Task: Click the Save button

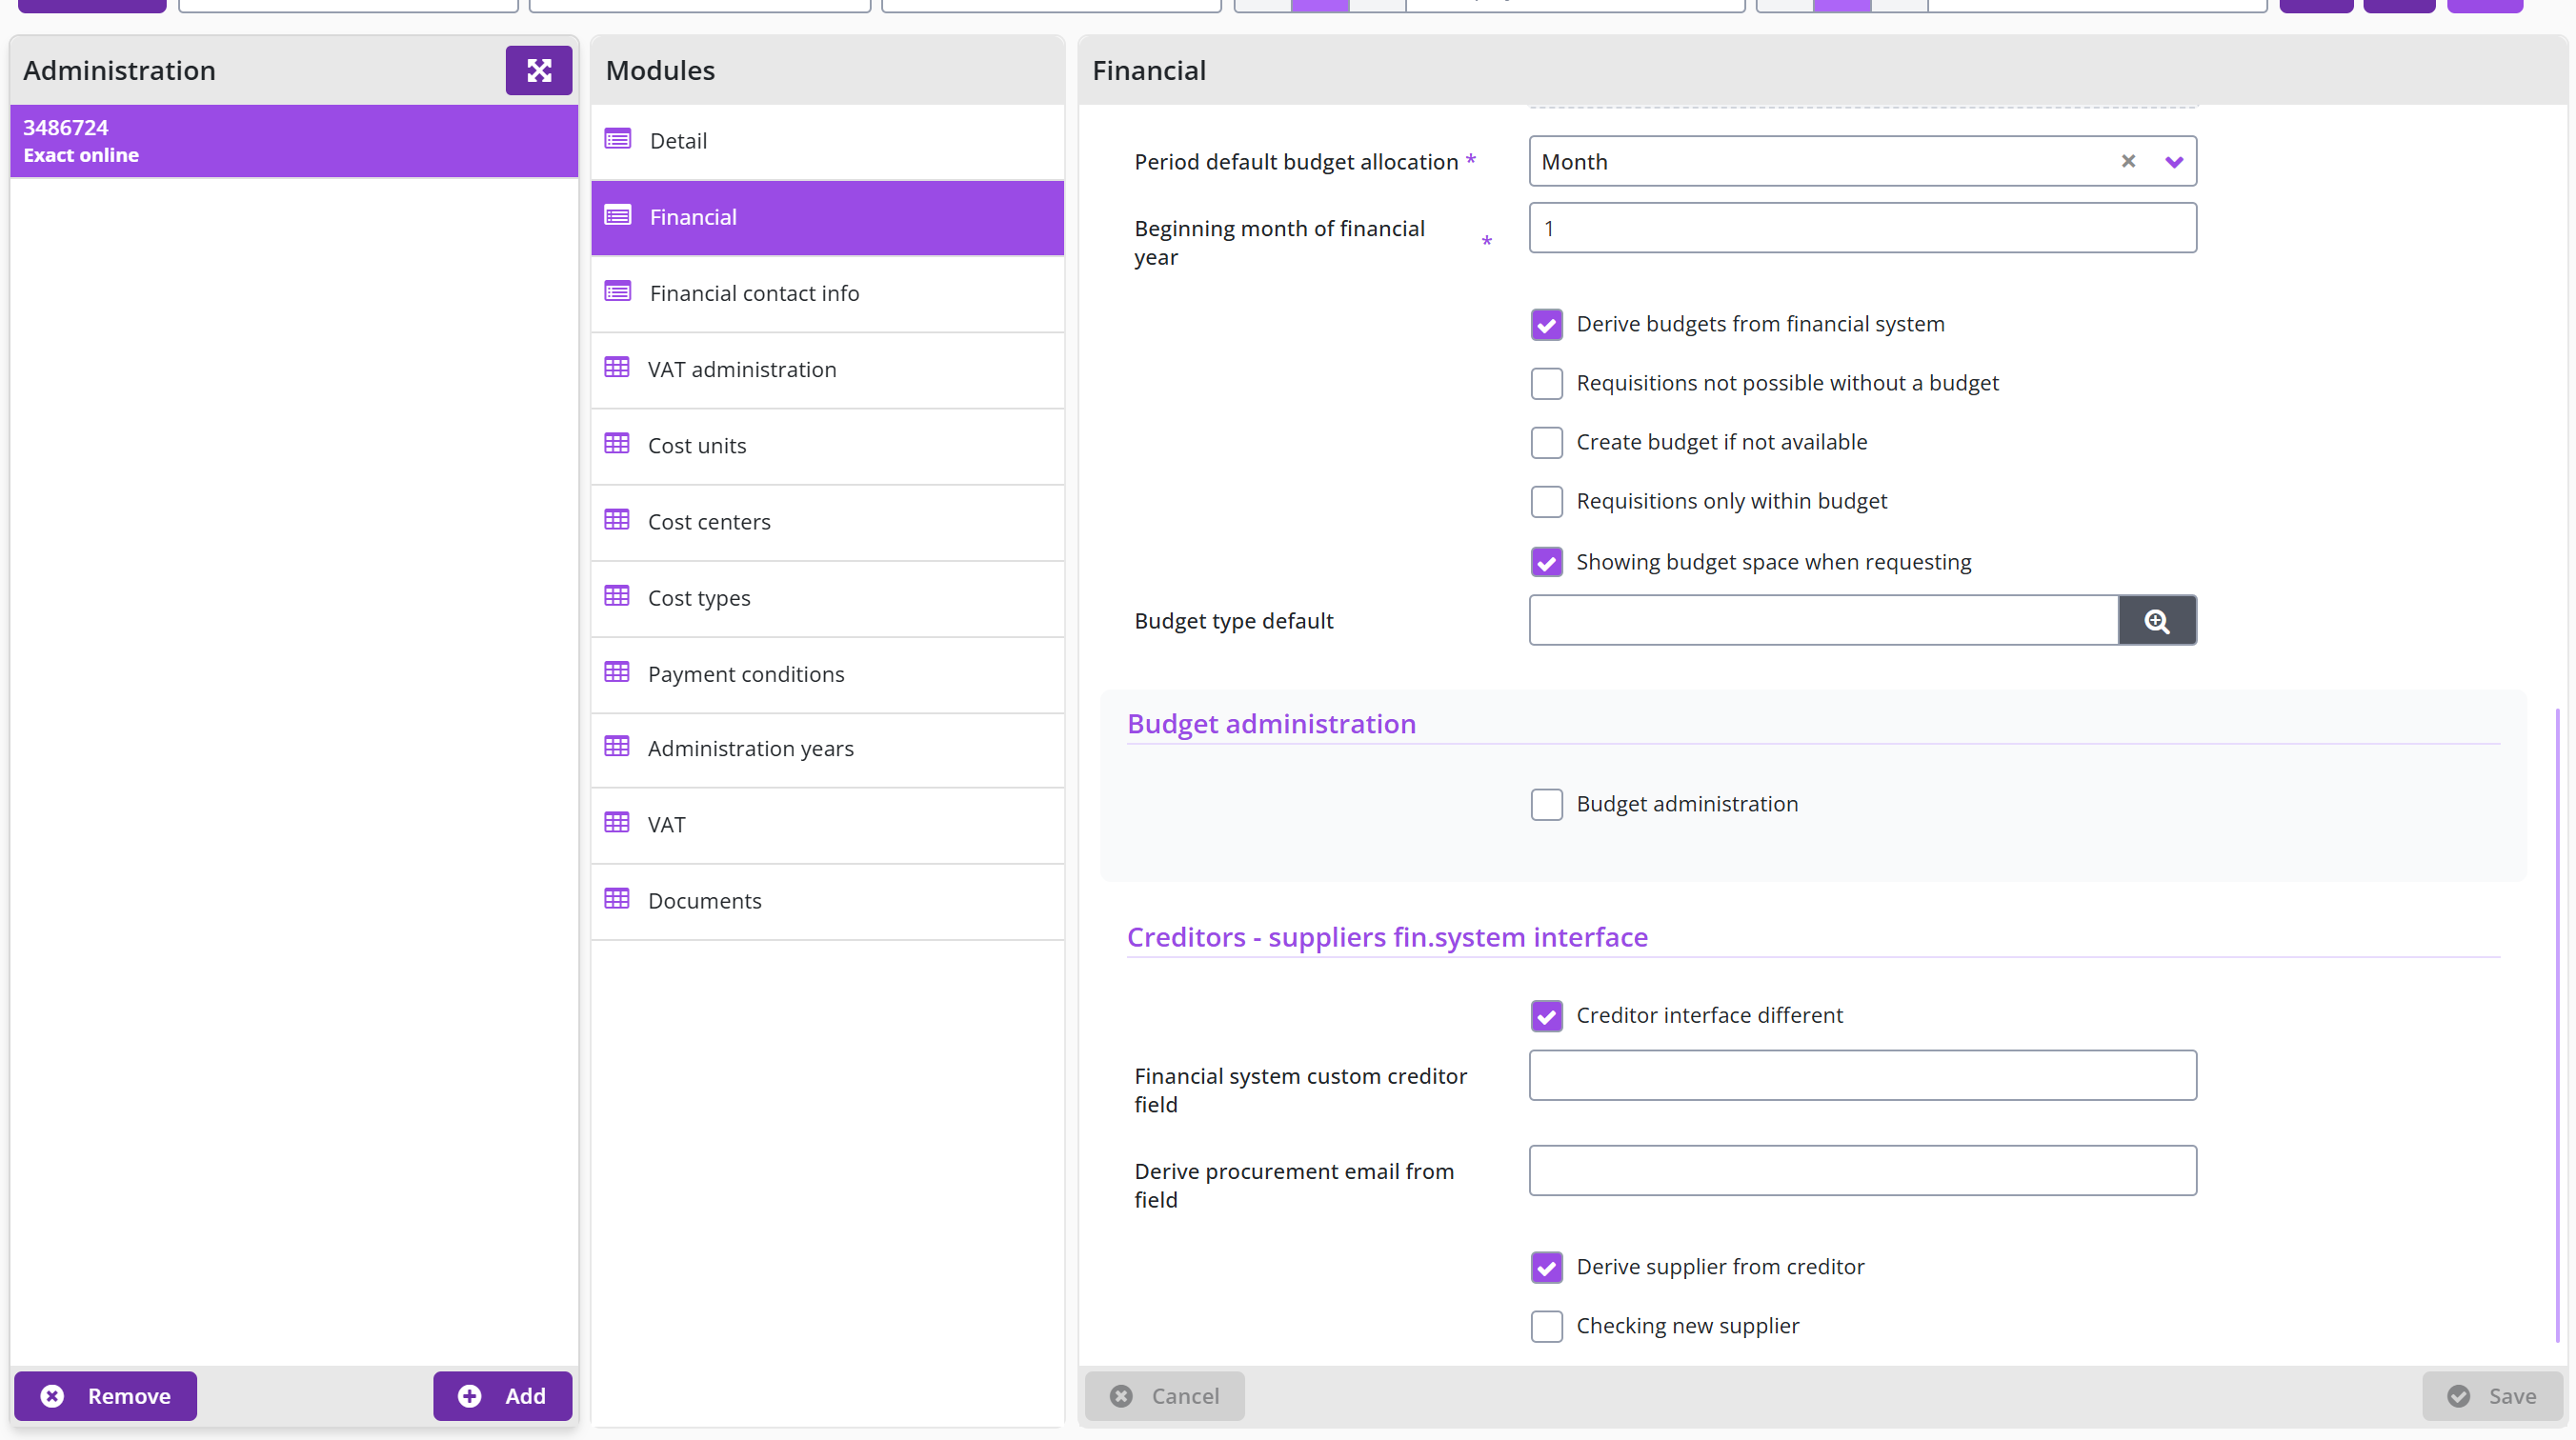Action: (x=2492, y=1396)
